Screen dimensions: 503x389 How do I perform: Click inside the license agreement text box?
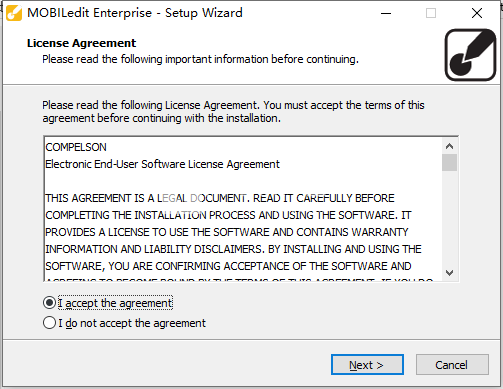pyautogui.click(x=243, y=209)
